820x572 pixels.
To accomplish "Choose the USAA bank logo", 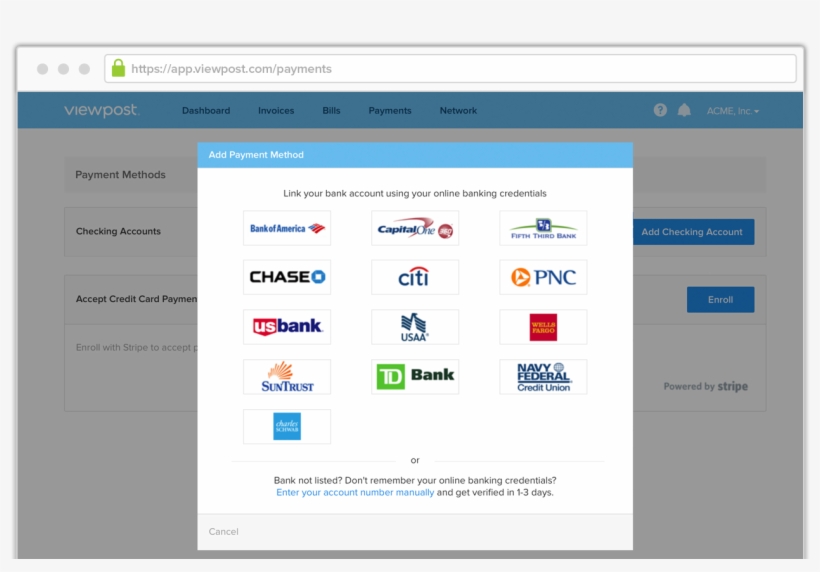I will [x=415, y=327].
